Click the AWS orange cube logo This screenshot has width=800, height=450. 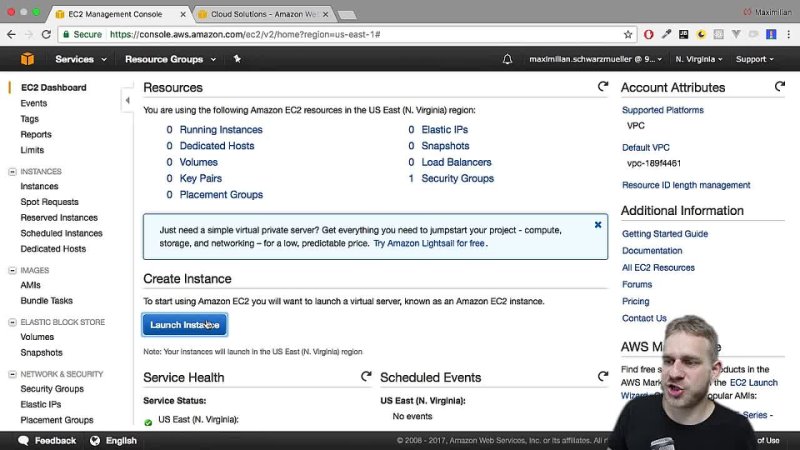pos(28,59)
